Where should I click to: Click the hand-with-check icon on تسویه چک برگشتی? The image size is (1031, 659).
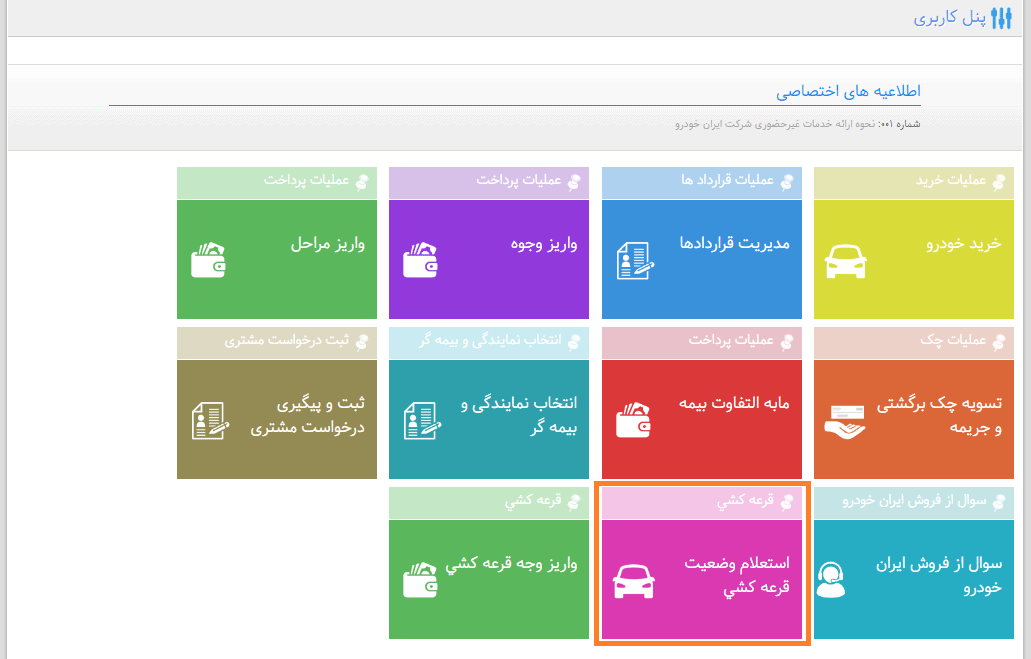click(845, 422)
